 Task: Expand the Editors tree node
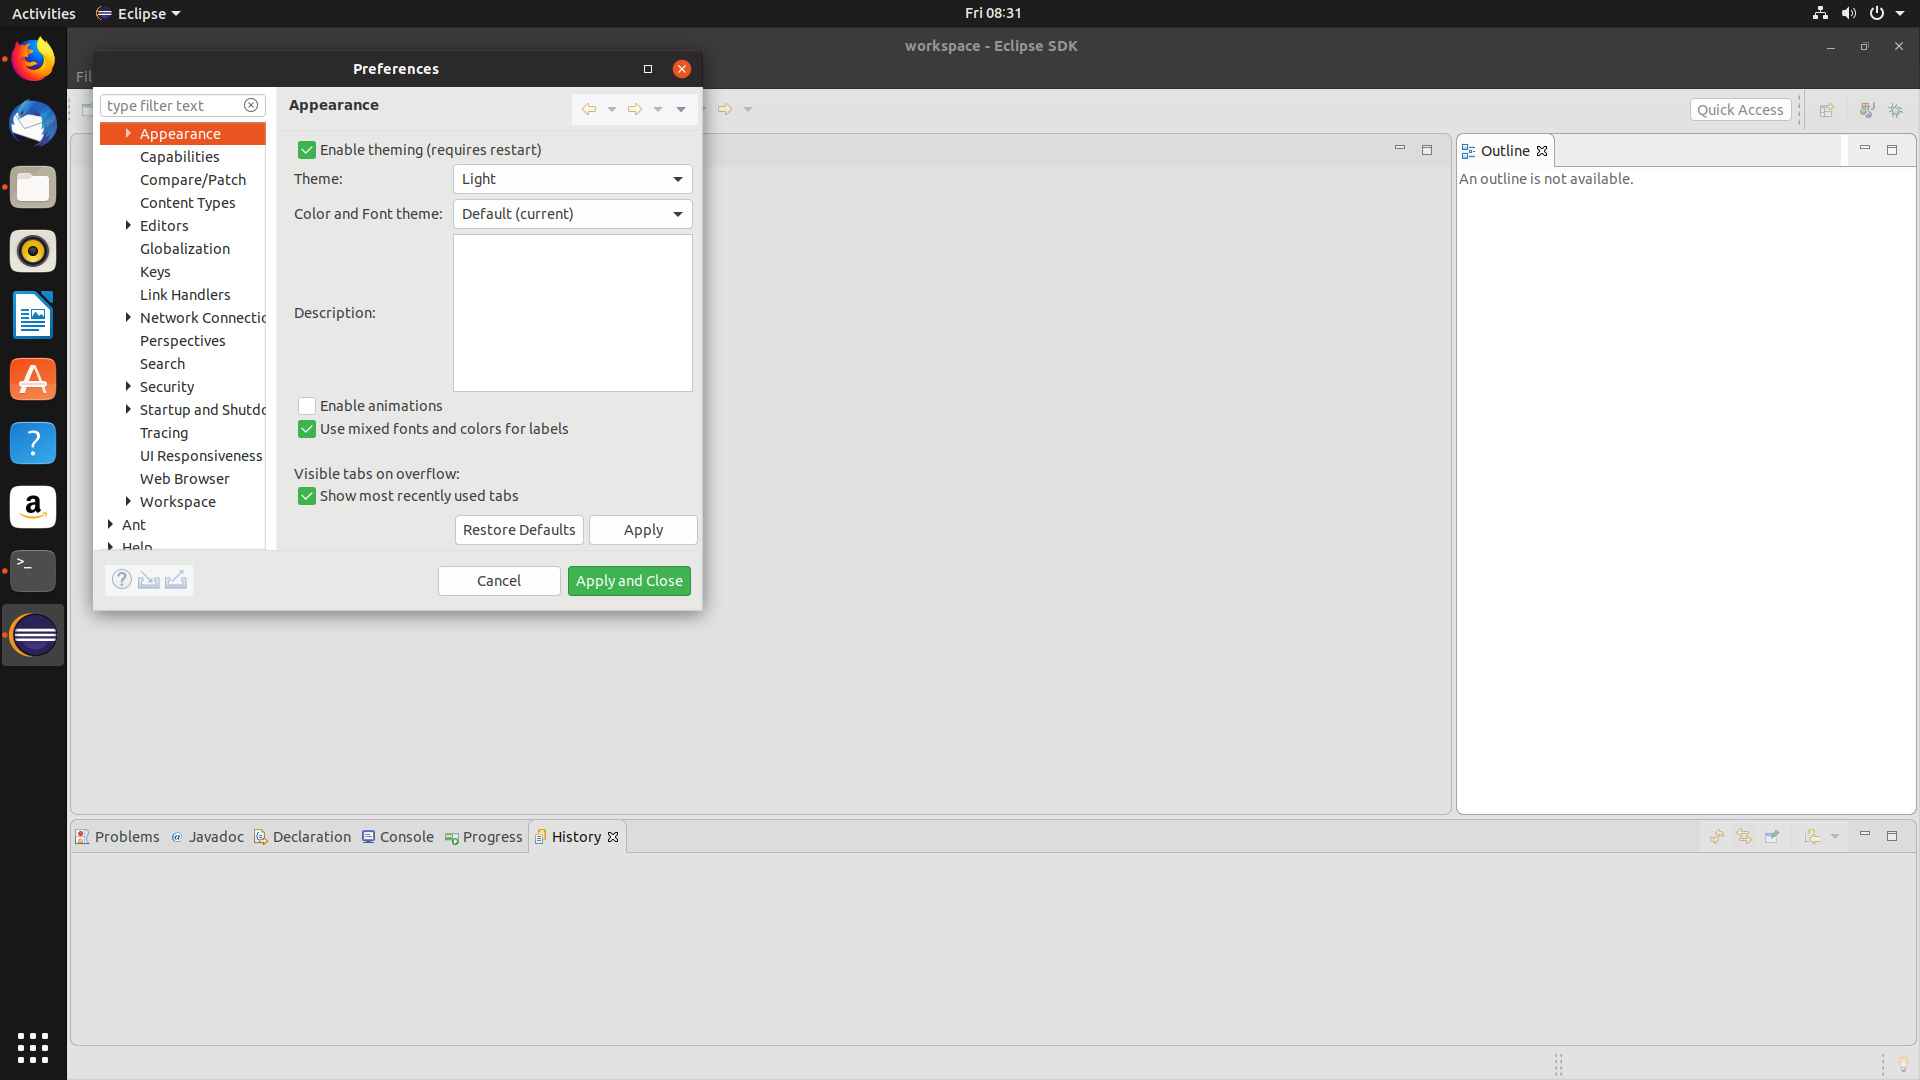(128, 225)
